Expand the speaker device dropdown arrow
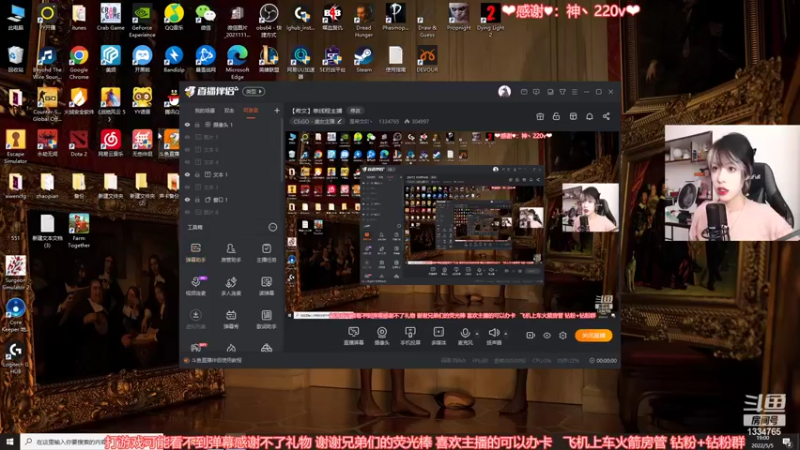This screenshot has width=800, height=450. (506, 334)
